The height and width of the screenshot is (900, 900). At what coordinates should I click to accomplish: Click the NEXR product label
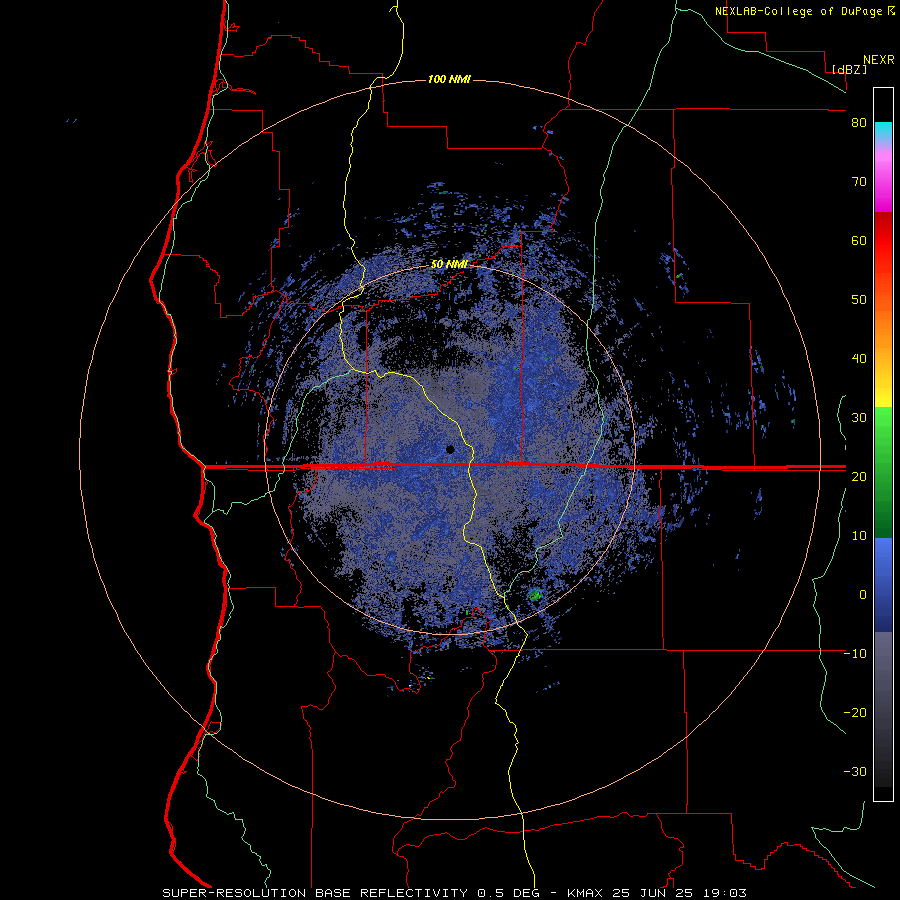(x=878, y=60)
